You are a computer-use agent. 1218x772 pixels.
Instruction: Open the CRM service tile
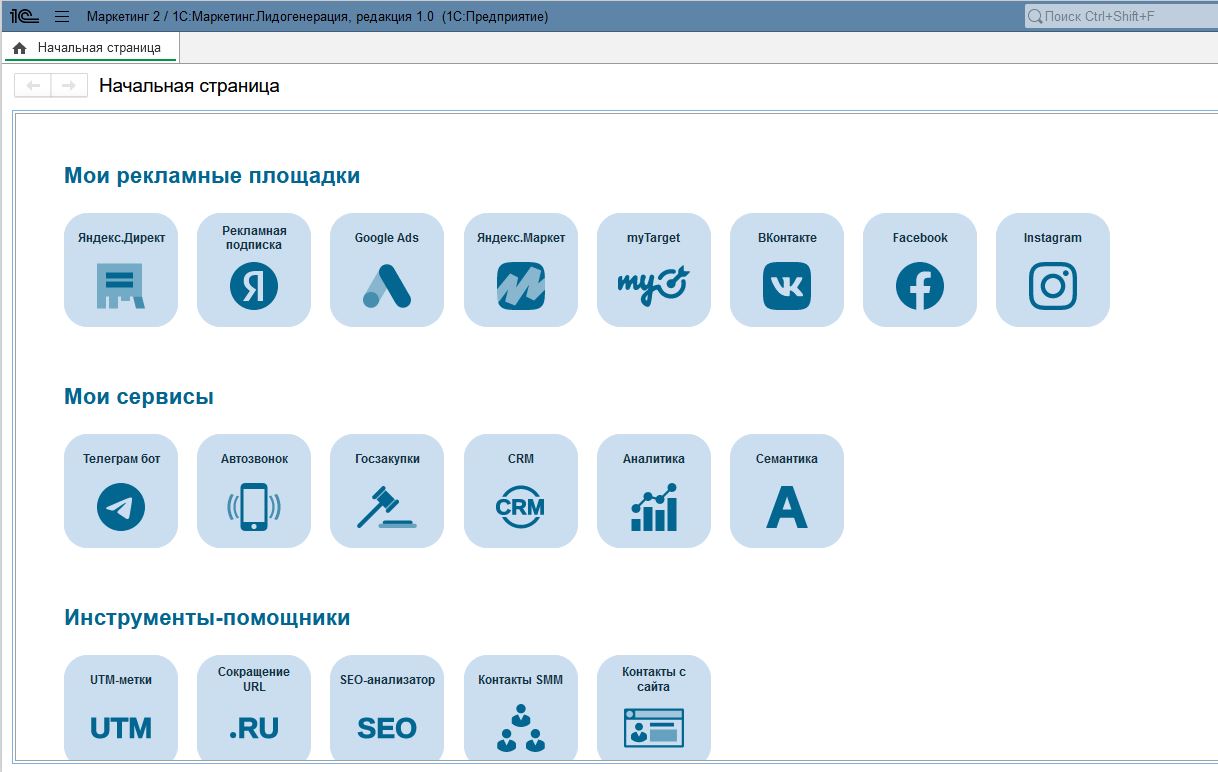[x=521, y=491]
